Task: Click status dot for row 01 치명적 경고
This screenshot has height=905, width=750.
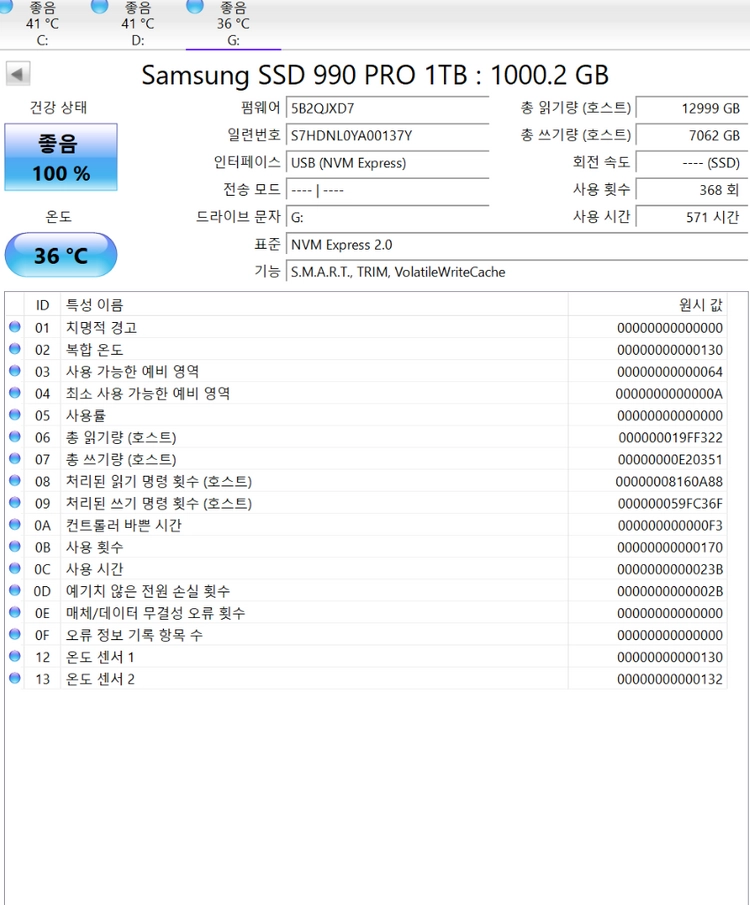Action: tap(15, 327)
